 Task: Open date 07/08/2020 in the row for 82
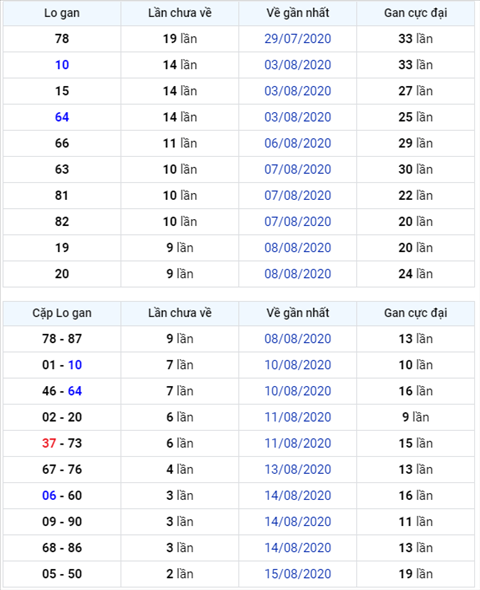(x=298, y=222)
